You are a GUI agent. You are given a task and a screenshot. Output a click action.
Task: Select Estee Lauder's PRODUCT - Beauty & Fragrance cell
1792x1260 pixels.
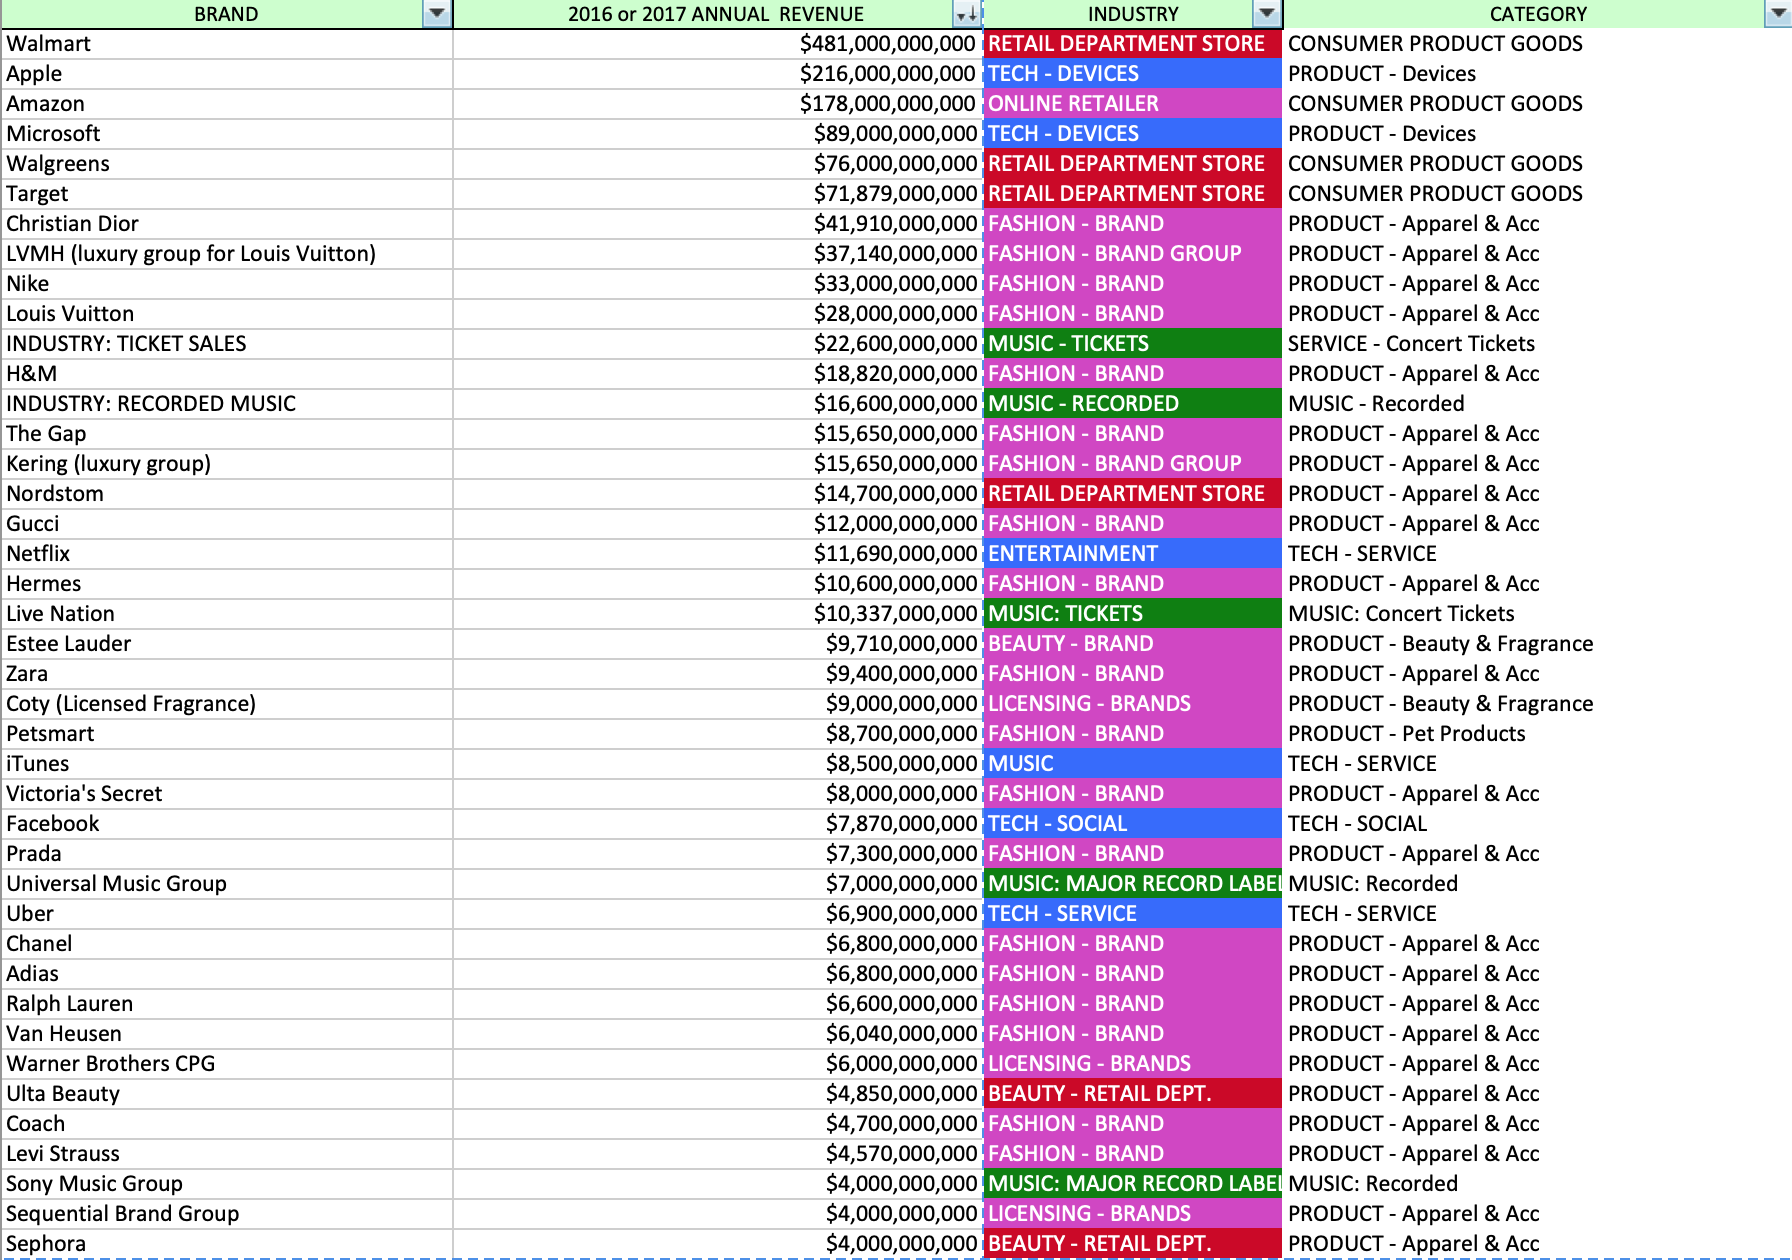[1538, 644]
